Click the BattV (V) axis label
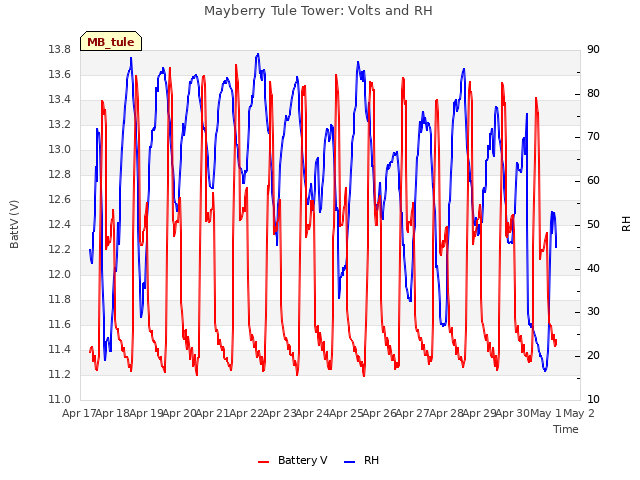Screen dimensions: 640x480 coord(14,224)
